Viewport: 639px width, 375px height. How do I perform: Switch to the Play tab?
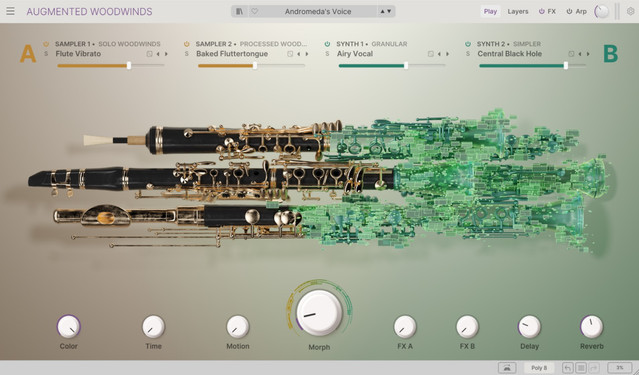[x=490, y=11]
